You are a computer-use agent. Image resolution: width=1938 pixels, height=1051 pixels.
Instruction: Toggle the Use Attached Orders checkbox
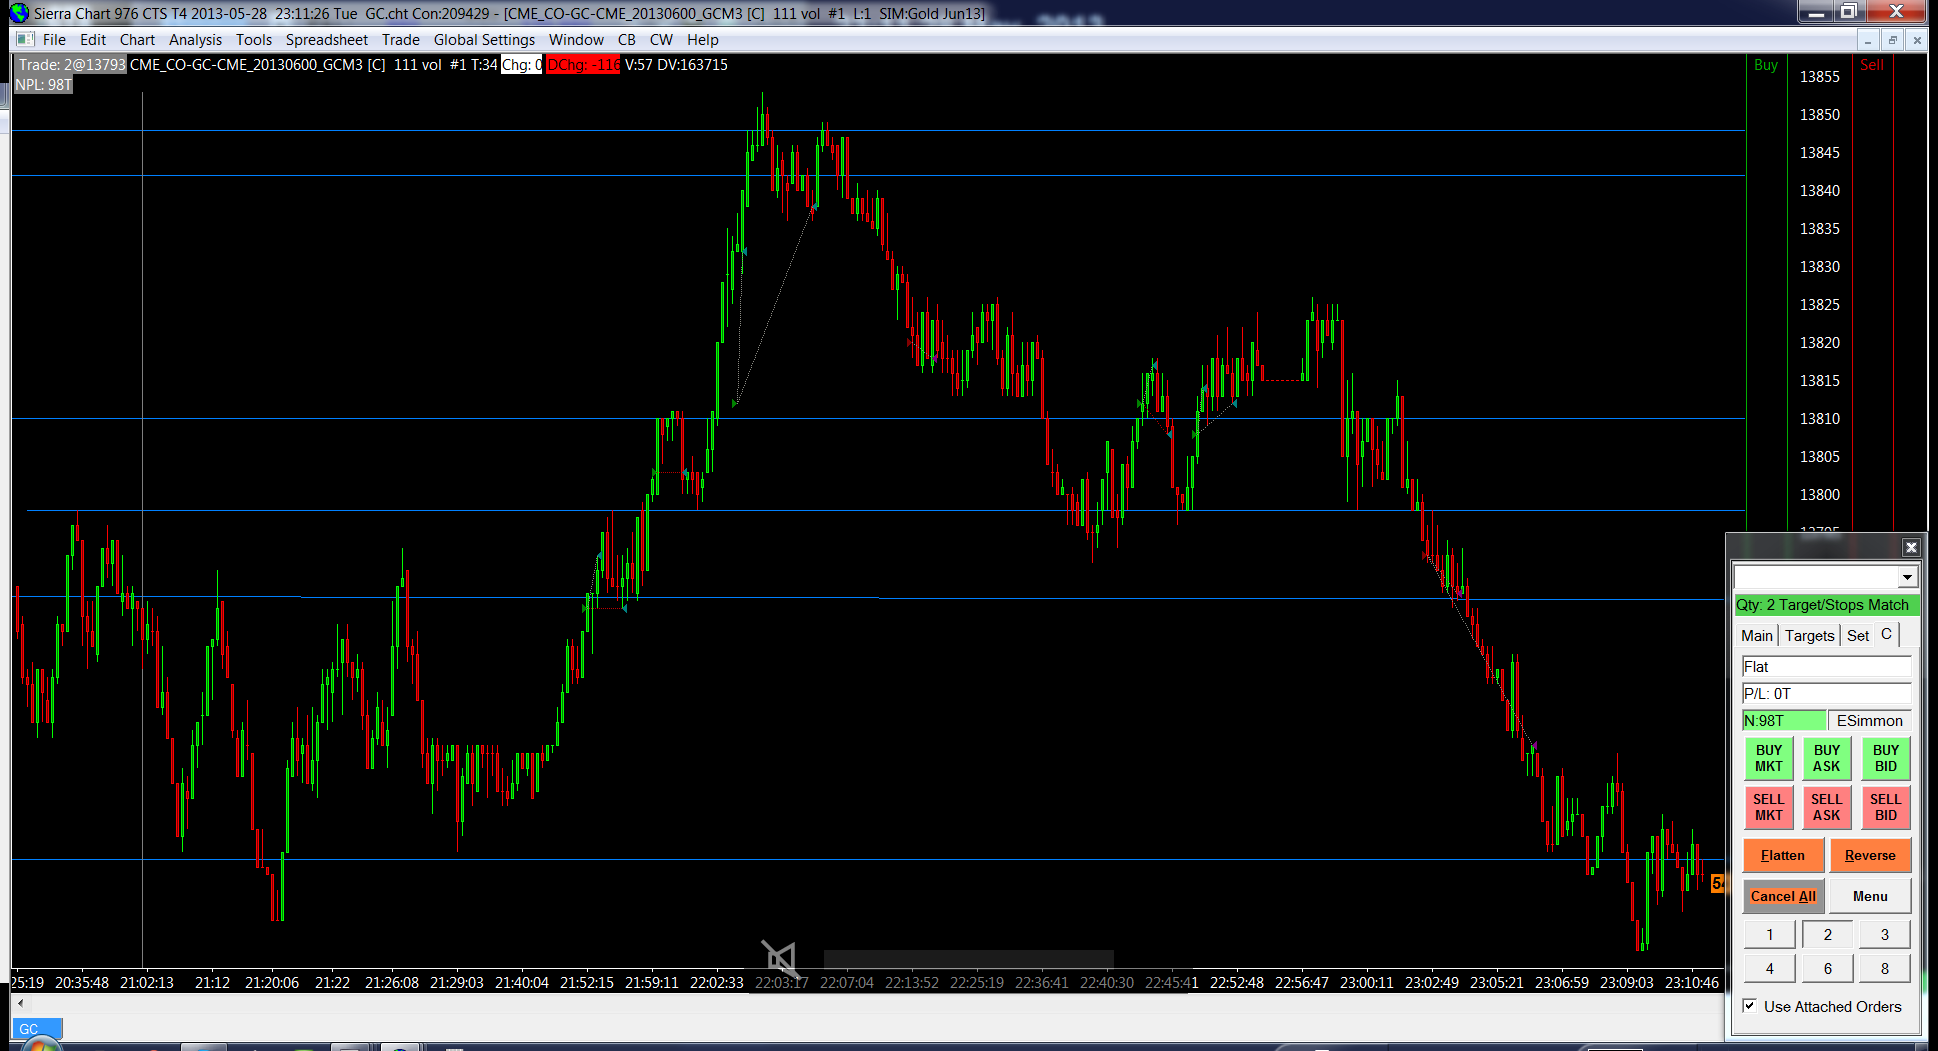[x=1750, y=1006]
